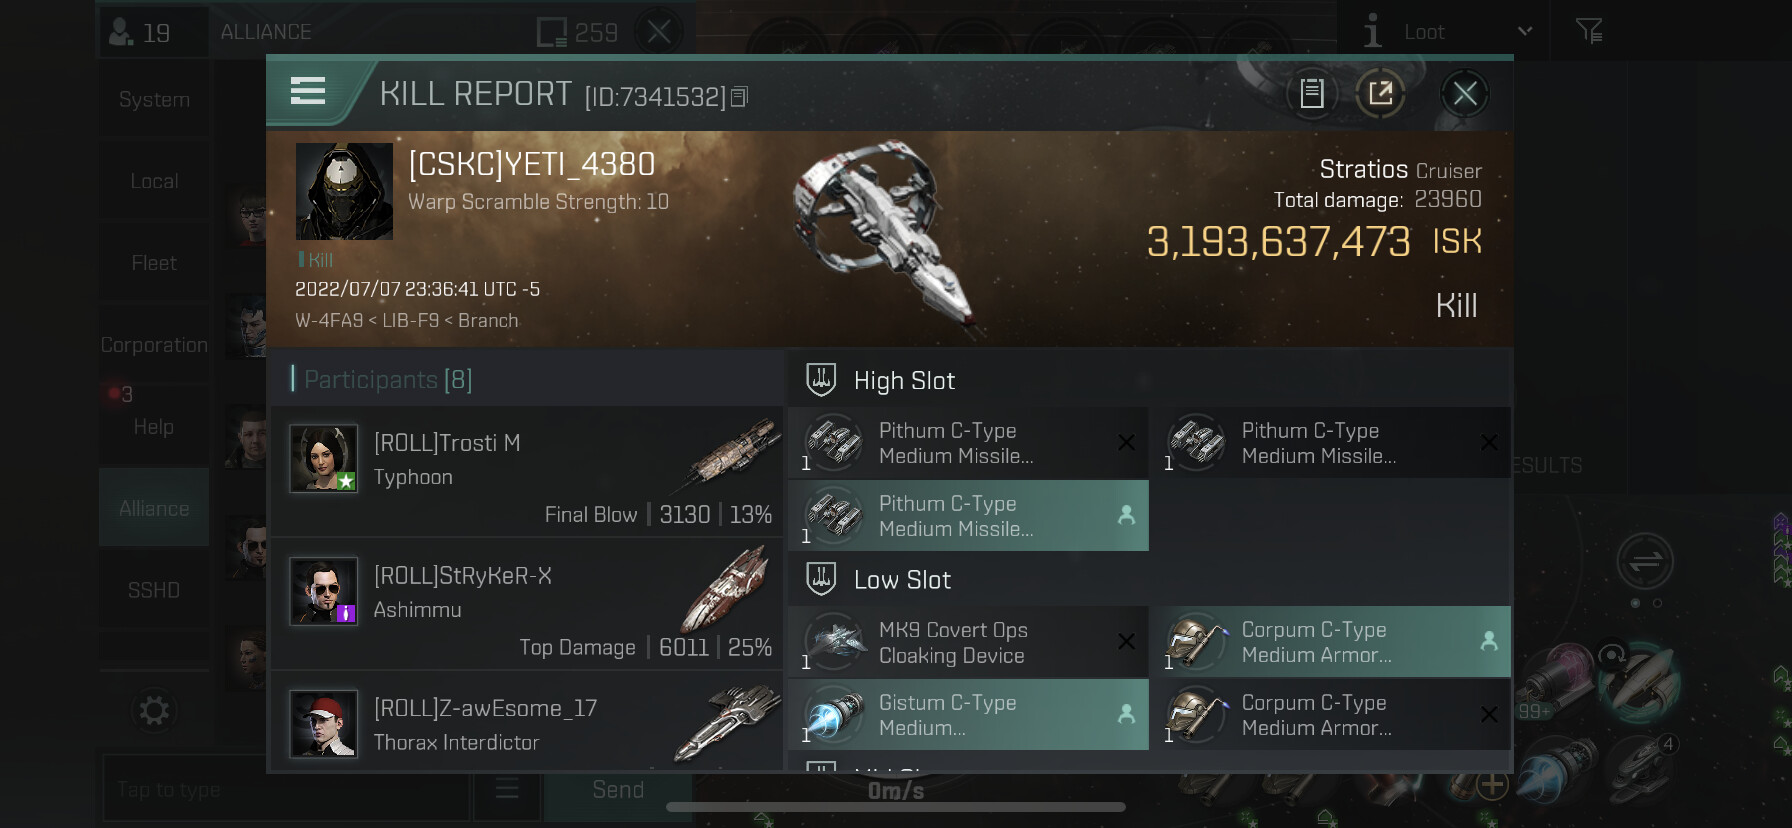Collapse the Low Slot section
Screen dimensions: 1792x828
[x=902, y=580]
